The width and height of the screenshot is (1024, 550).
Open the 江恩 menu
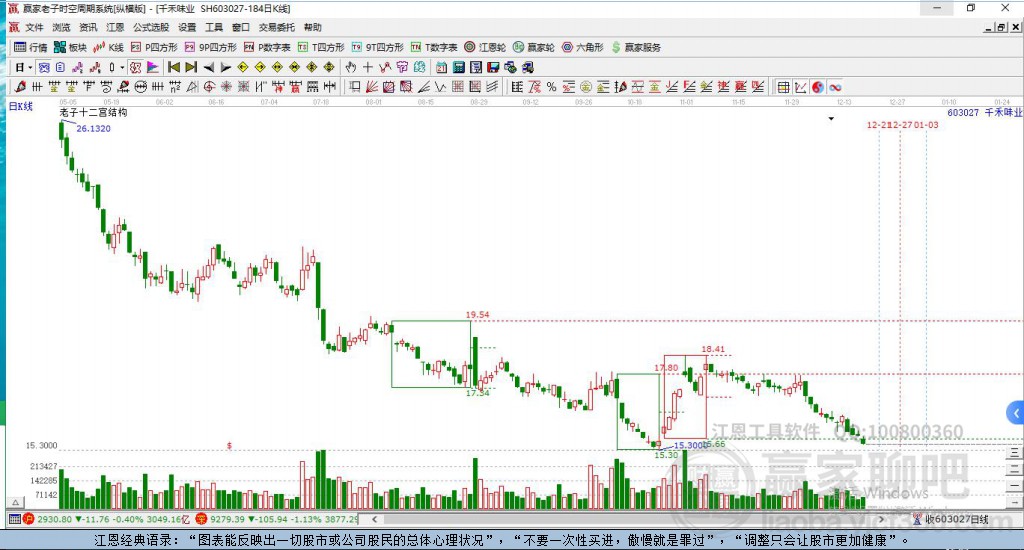[x=115, y=27]
